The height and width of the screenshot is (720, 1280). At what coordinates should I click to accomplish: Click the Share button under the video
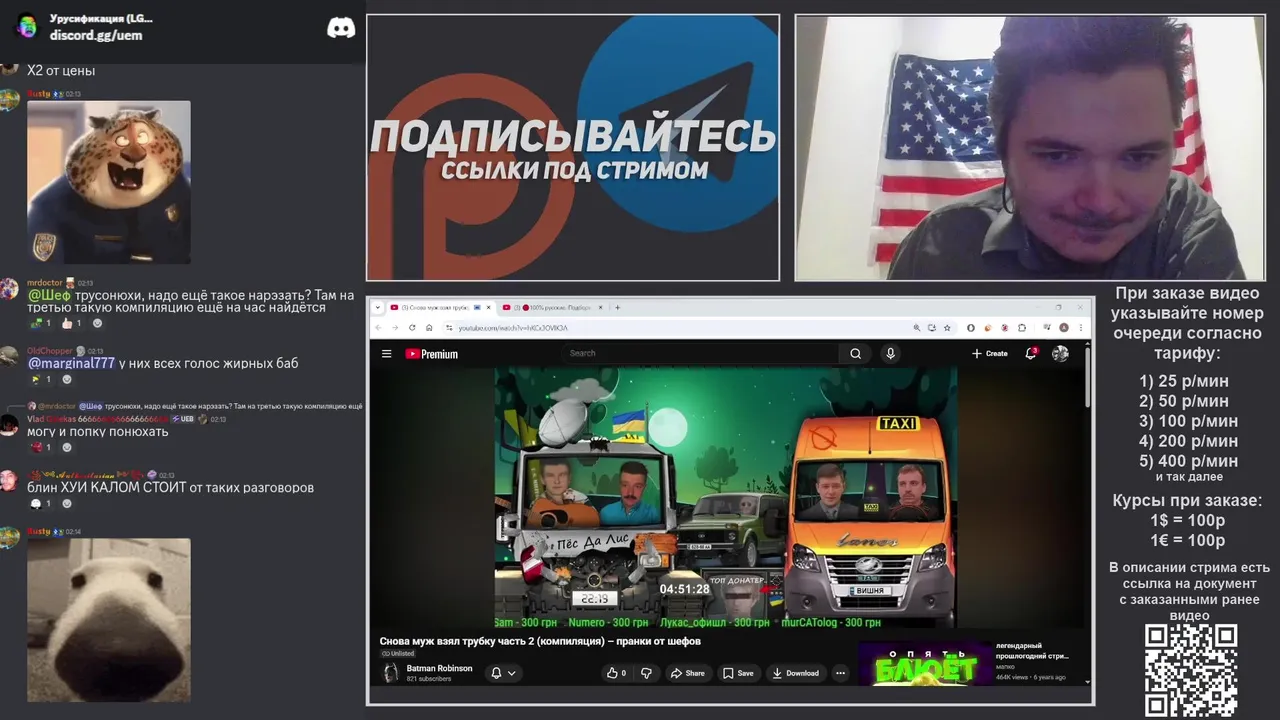[688, 673]
